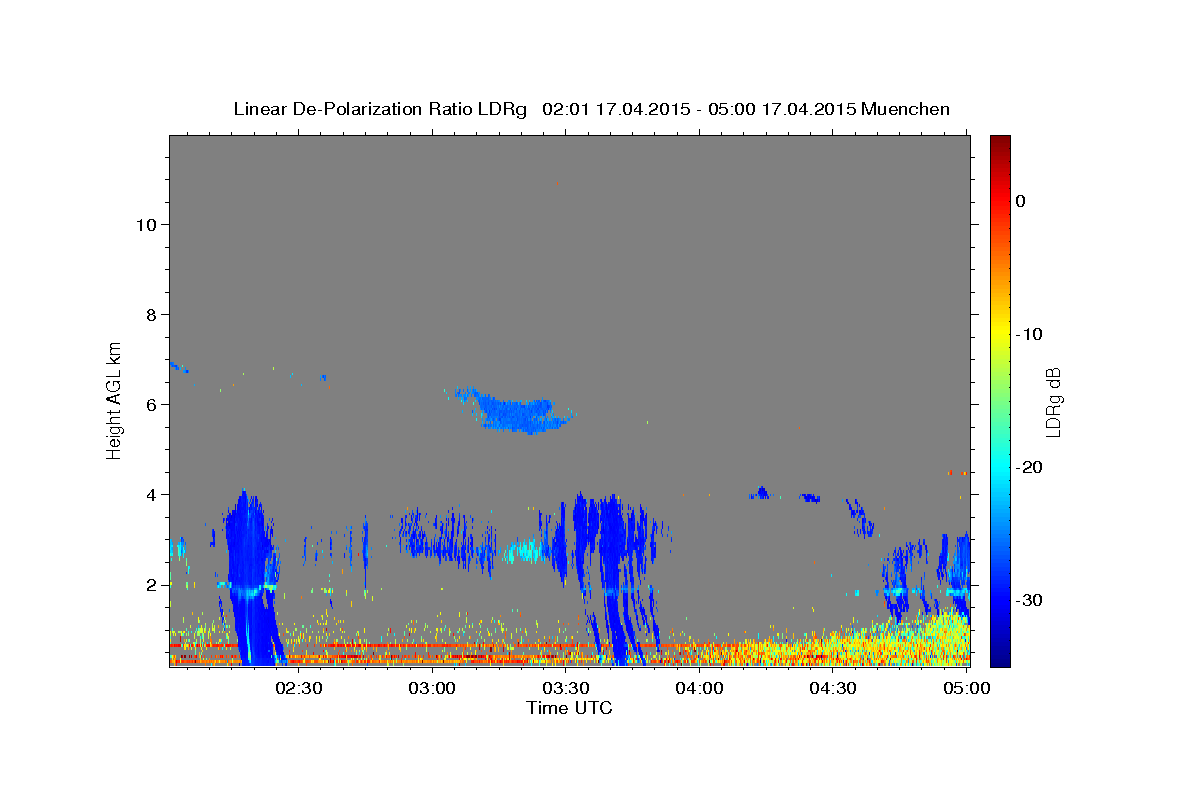Click the '02:30' time tick label
This screenshot has width=1200, height=800.
(x=299, y=689)
